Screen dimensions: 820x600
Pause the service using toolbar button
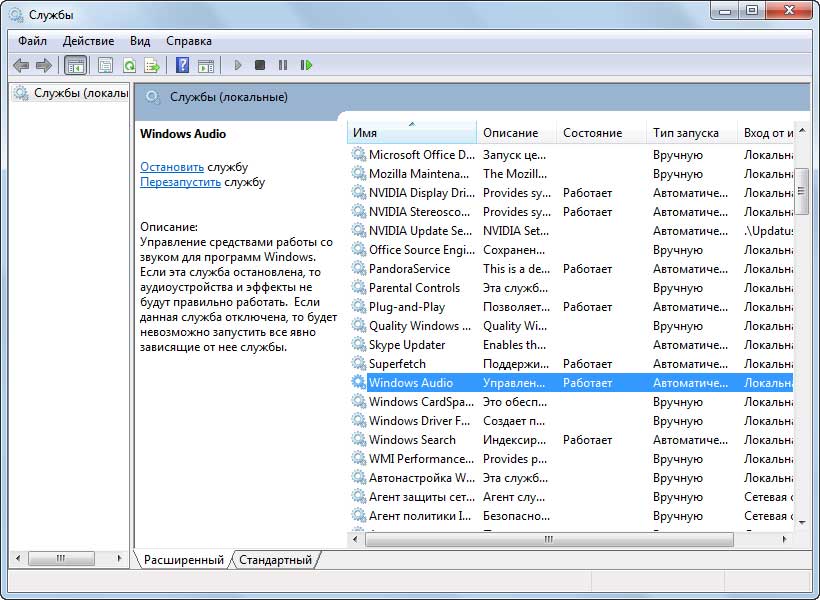(x=283, y=65)
